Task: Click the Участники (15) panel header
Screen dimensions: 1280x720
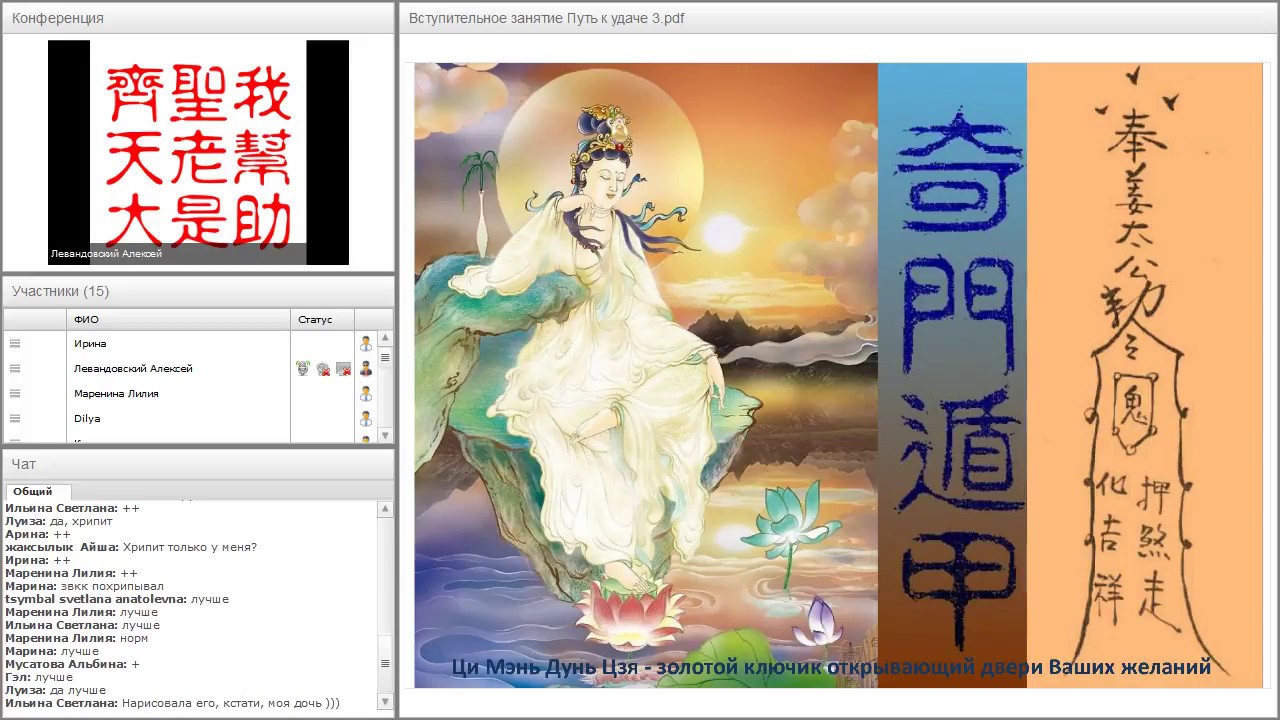Action: pyautogui.click(x=198, y=291)
